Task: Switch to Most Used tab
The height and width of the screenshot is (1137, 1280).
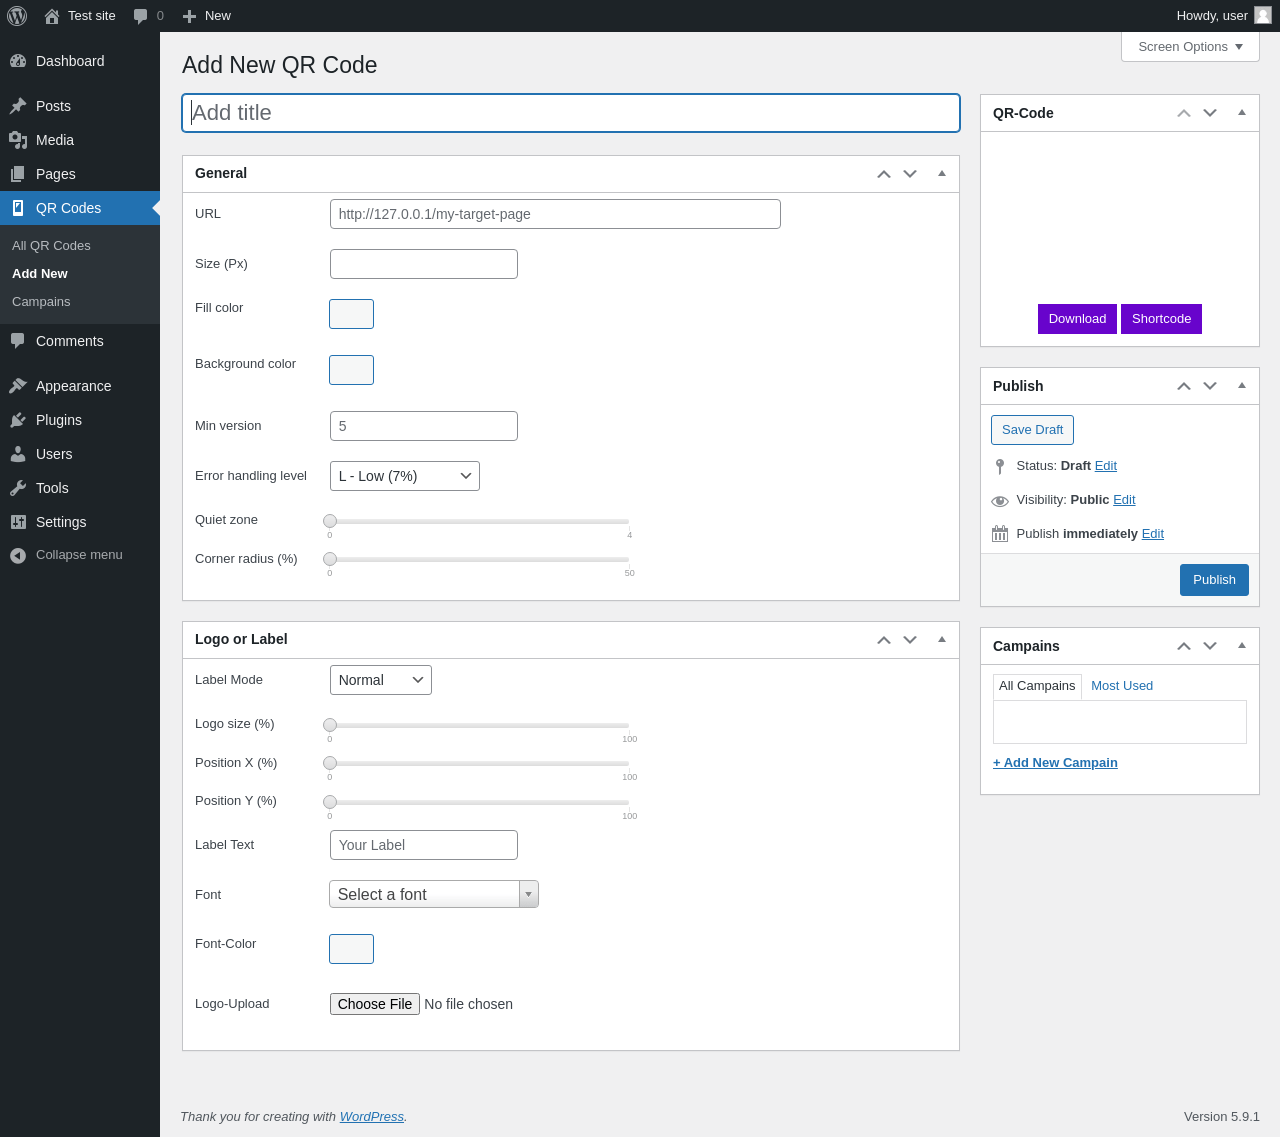Action: [1122, 686]
